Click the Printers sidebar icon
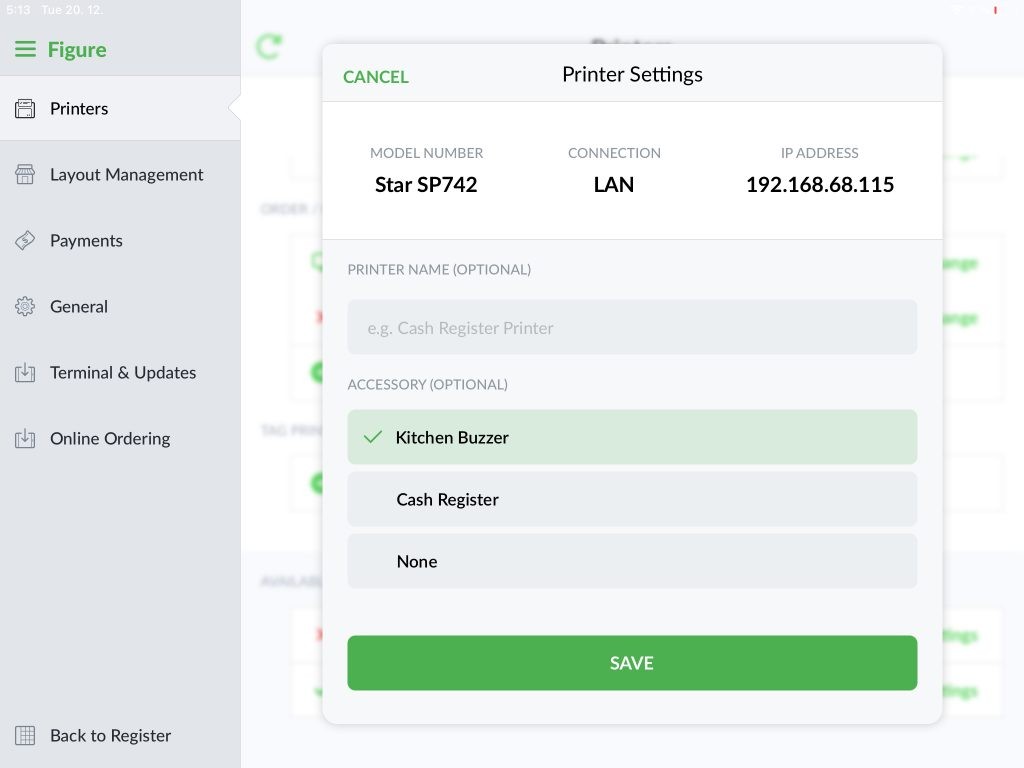Image resolution: width=1024 pixels, height=768 pixels. pyautogui.click(x=25, y=108)
